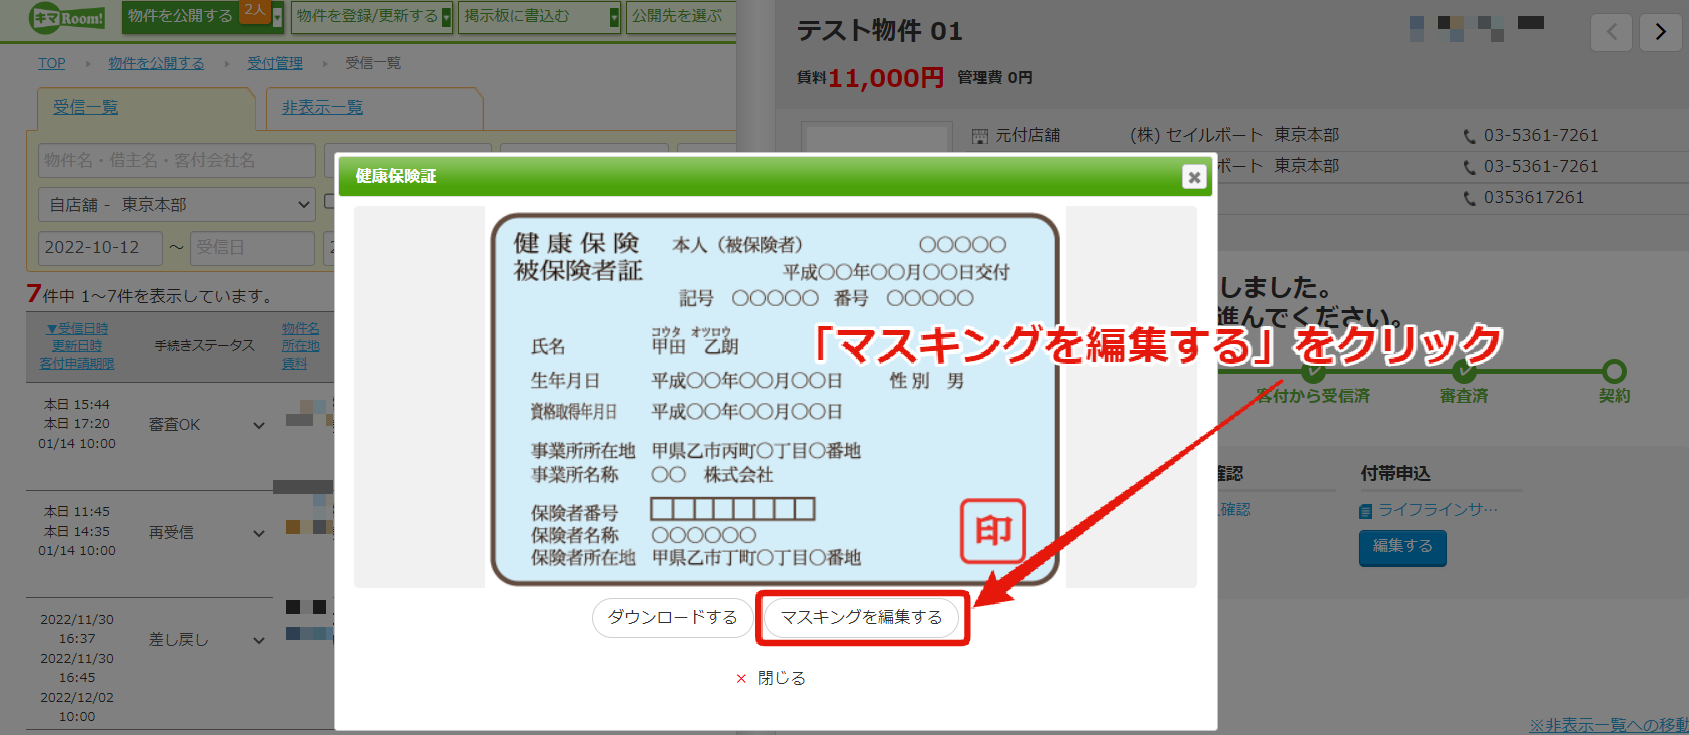Click the キマRoom! logo
This screenshot has width=1689, height=735.
pos(68,17)
